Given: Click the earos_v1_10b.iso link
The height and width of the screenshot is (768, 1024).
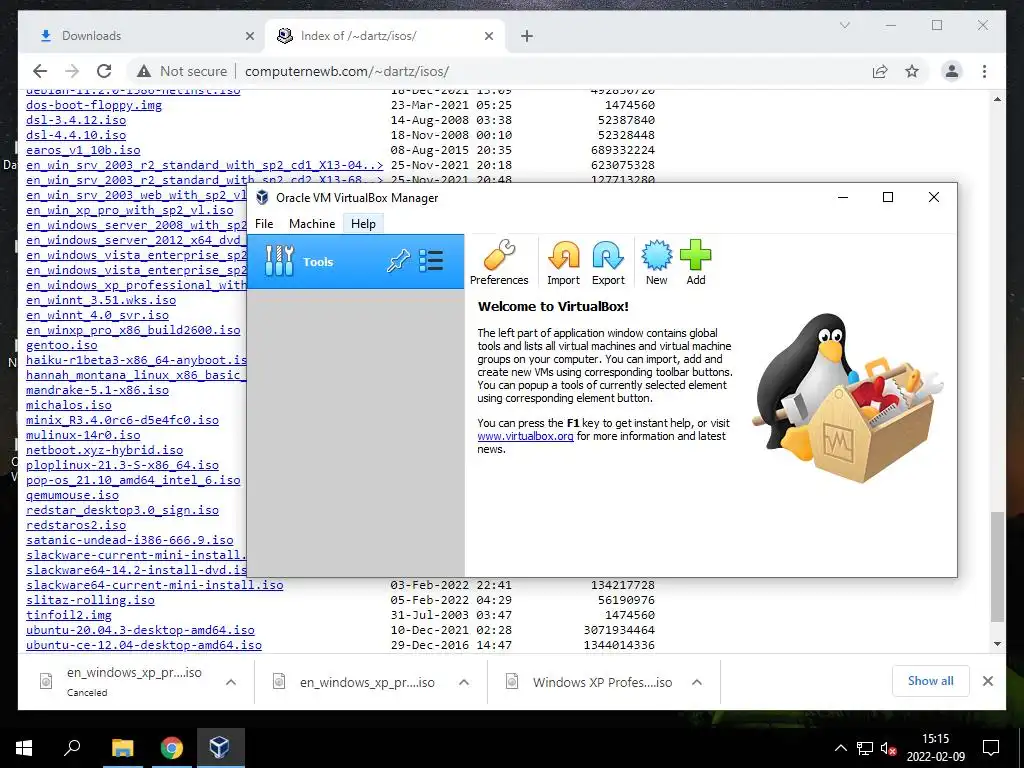Looking at the screenshot, I should click(x=83, y=150).
